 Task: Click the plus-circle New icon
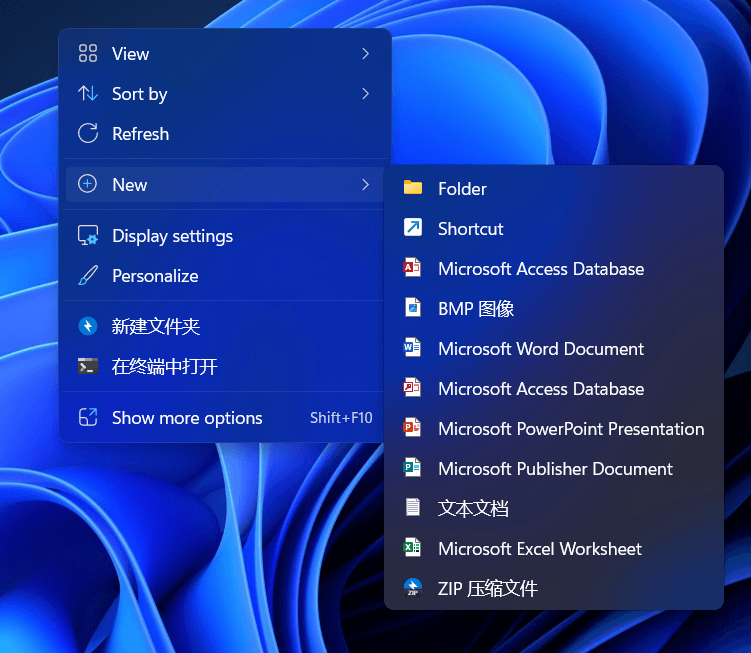coord(88,184)
